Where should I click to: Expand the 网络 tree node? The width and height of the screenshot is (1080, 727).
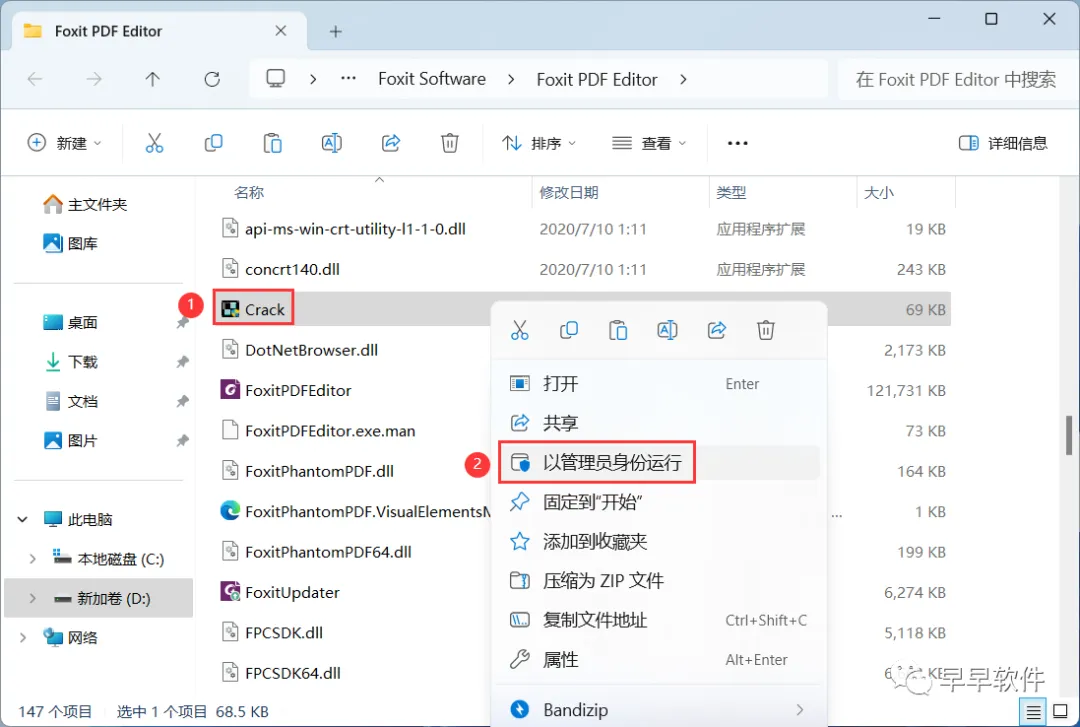23,637
